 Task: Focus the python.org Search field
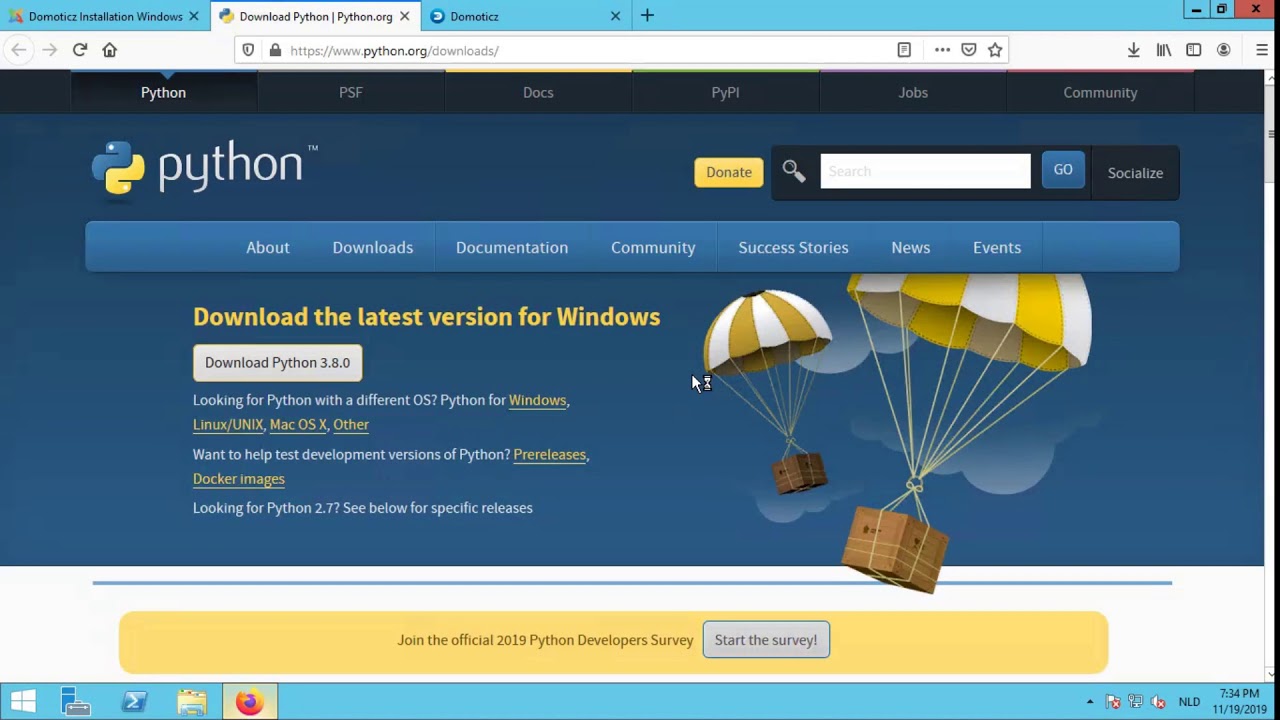925,171
